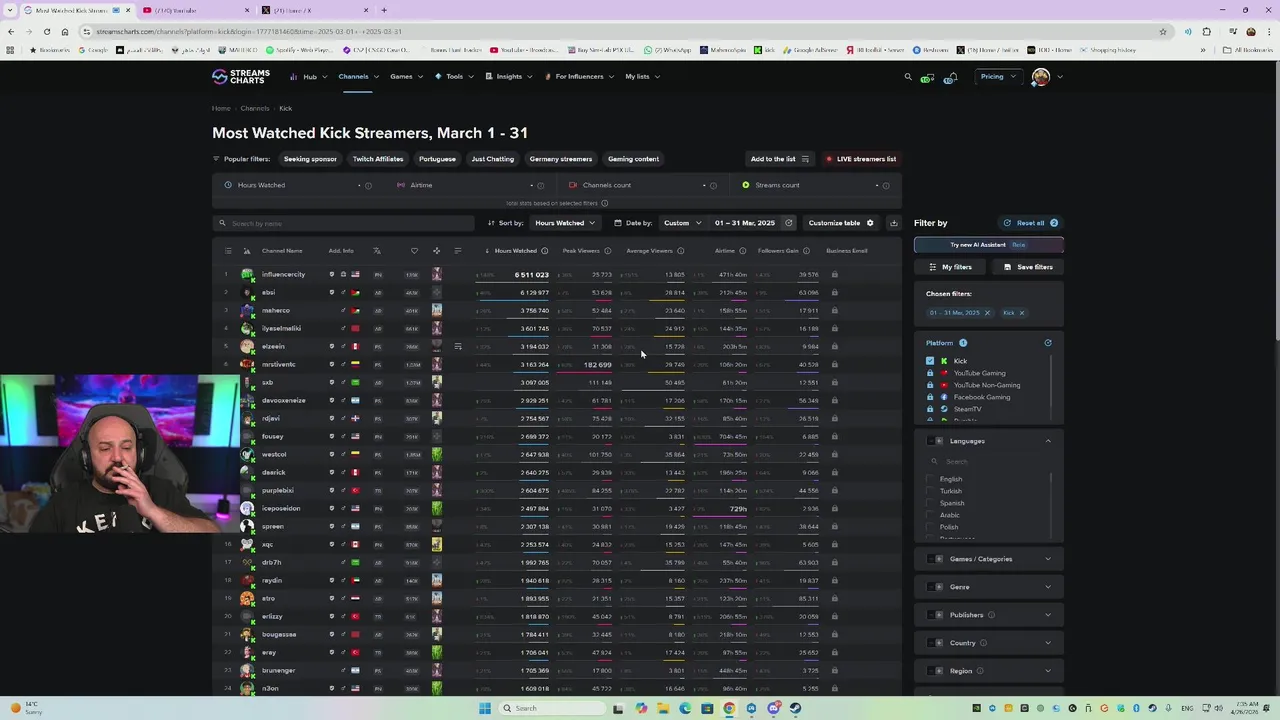Screen dimensions: 1280x720
Task: Click the Country info icon
Action: [983, 643]
